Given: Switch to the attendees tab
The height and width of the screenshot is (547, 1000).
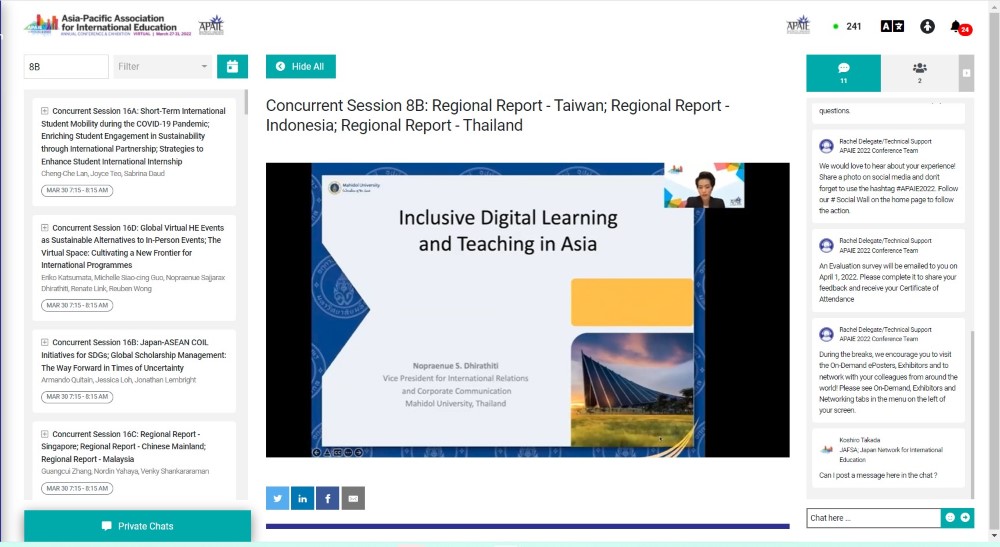Looking at the screenshot, I should pos(919,73).
